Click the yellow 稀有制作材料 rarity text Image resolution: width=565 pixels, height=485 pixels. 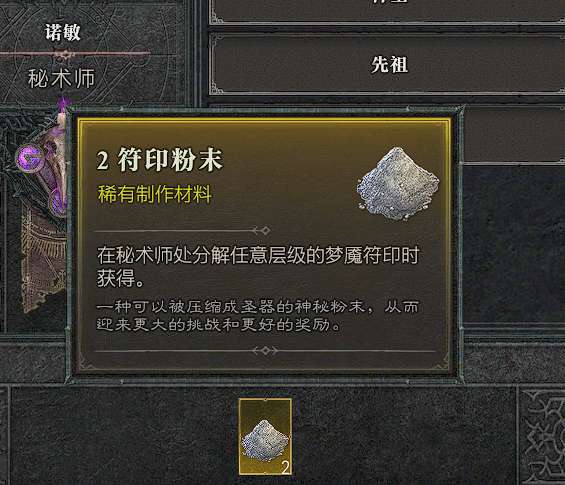pyautogui.click(x=154, y=194)
